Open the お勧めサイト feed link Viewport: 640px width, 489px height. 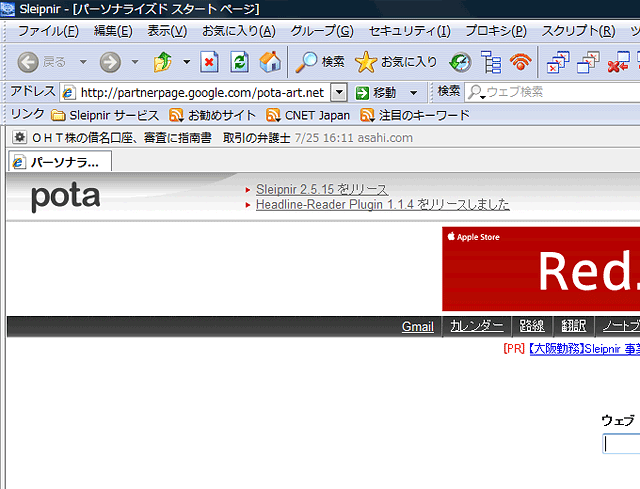(212, 116)
